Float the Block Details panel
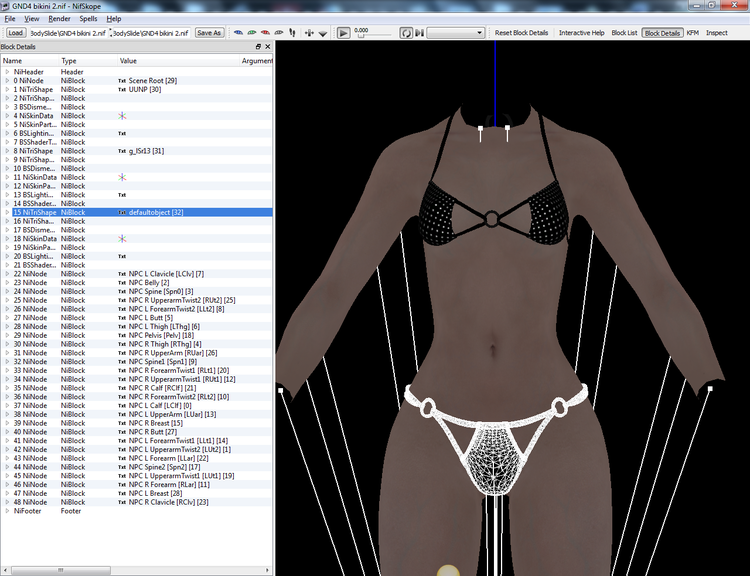The image size is (750, 576). coord(258,46)
